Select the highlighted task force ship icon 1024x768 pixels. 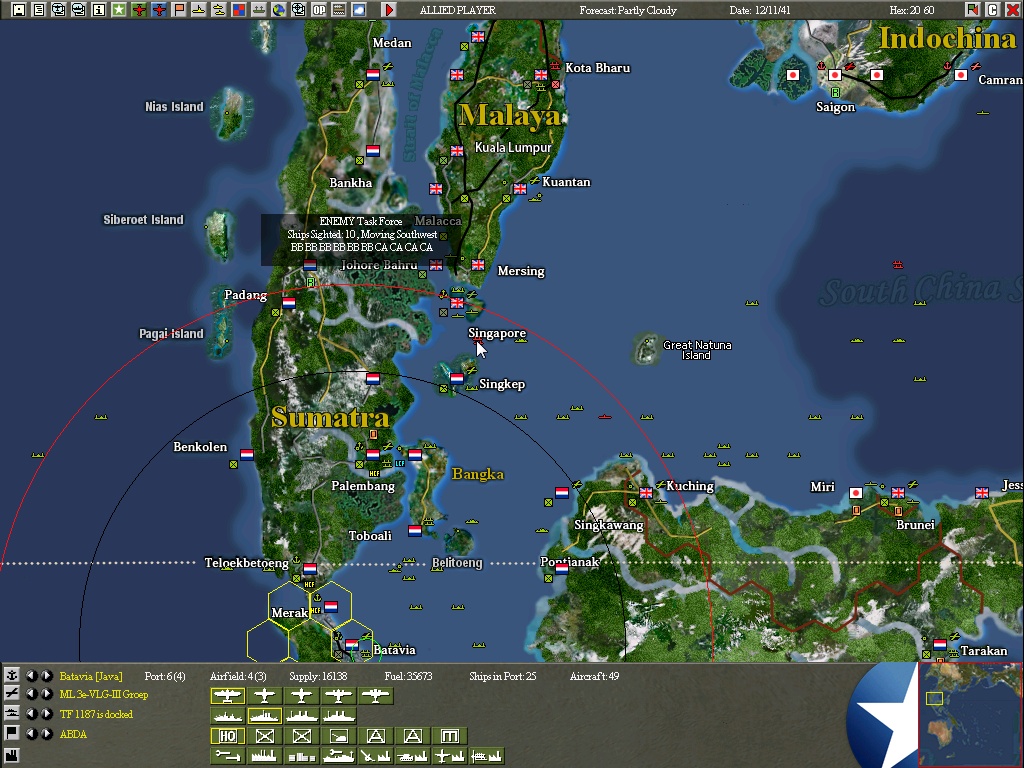pyautogui.click(x=264, y=716)
